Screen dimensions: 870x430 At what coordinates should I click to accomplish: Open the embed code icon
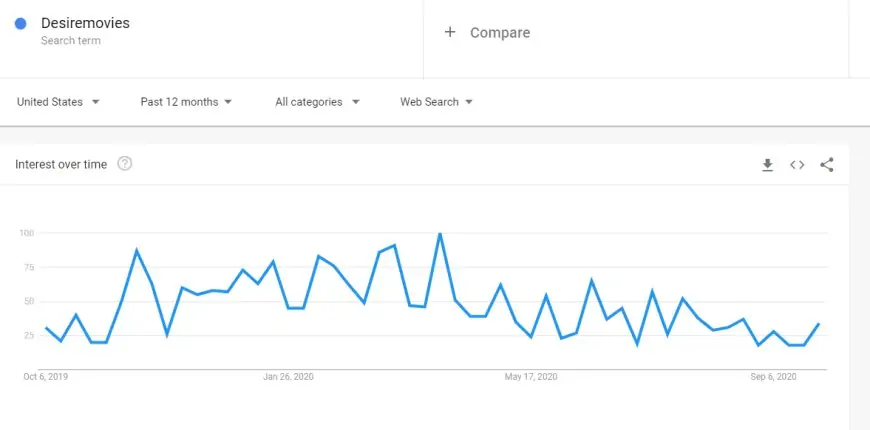[x=797, y=165]
